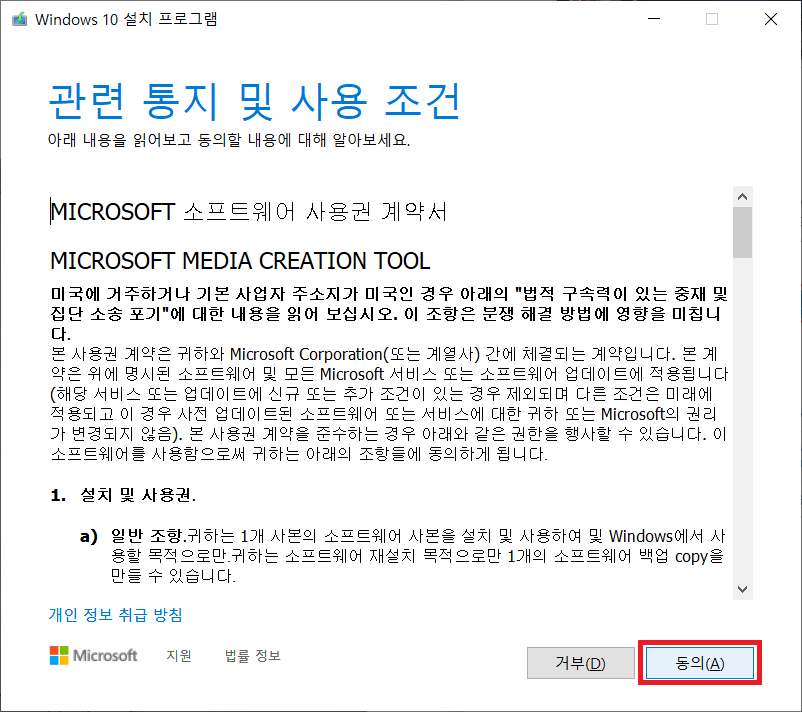Click the bold paragraph starting 미국에 거주하거나
The width and height of the screenshot is (802, 712).
pyautogui.click(x=389, y=314)
